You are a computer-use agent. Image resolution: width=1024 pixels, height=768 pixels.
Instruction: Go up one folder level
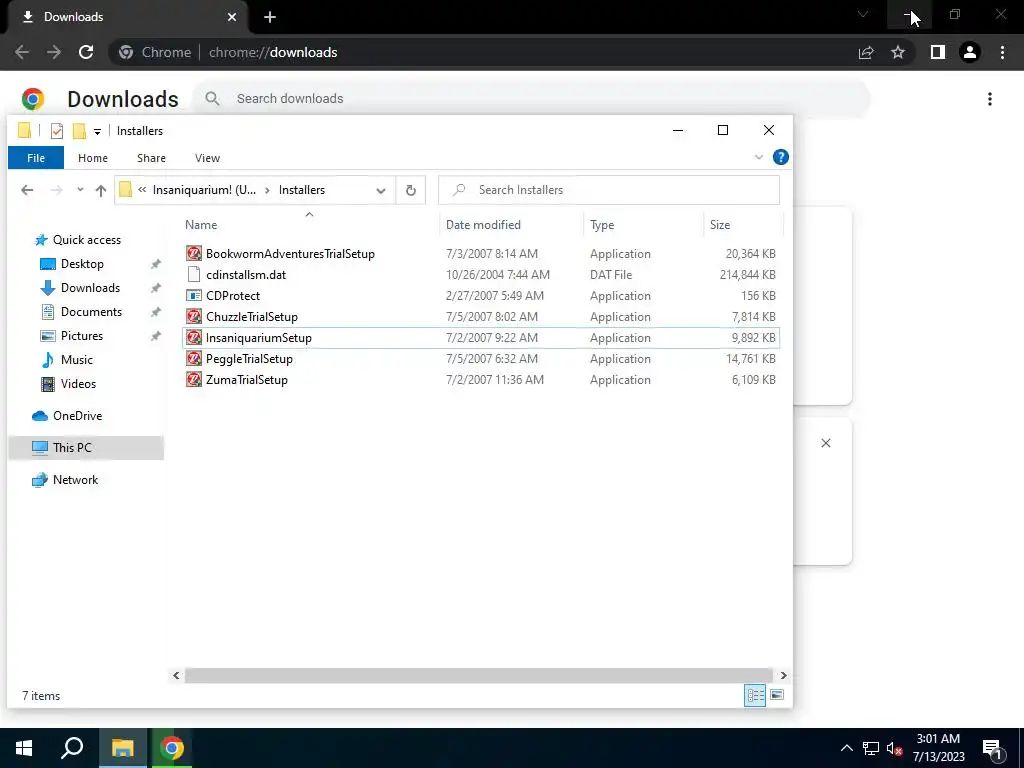pyautogui.click(x=101, y=190)
